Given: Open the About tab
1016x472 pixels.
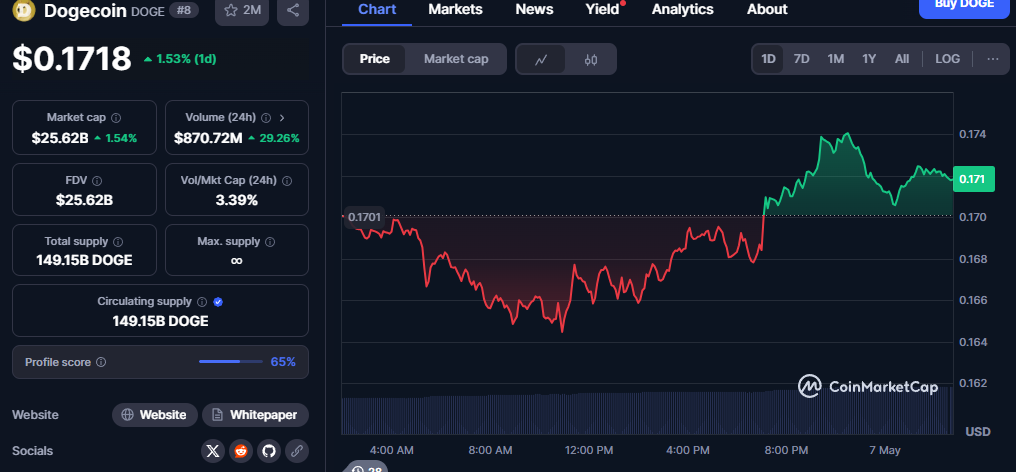Looking at the screenshot, I should (x=767, y=10).
